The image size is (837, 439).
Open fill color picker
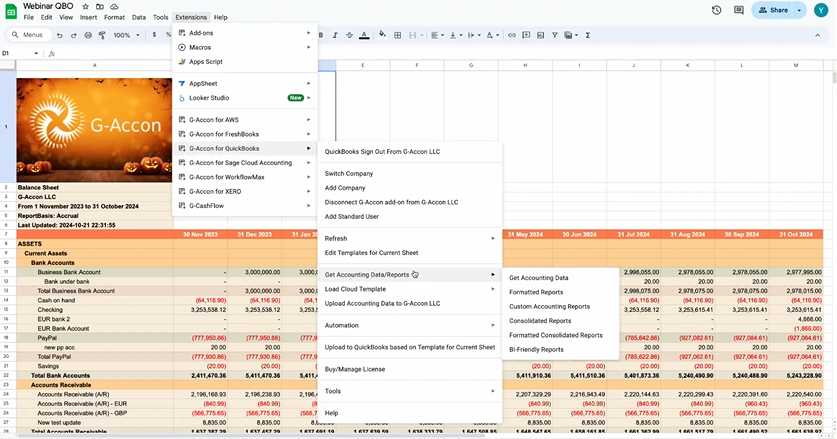click(382, 35)
